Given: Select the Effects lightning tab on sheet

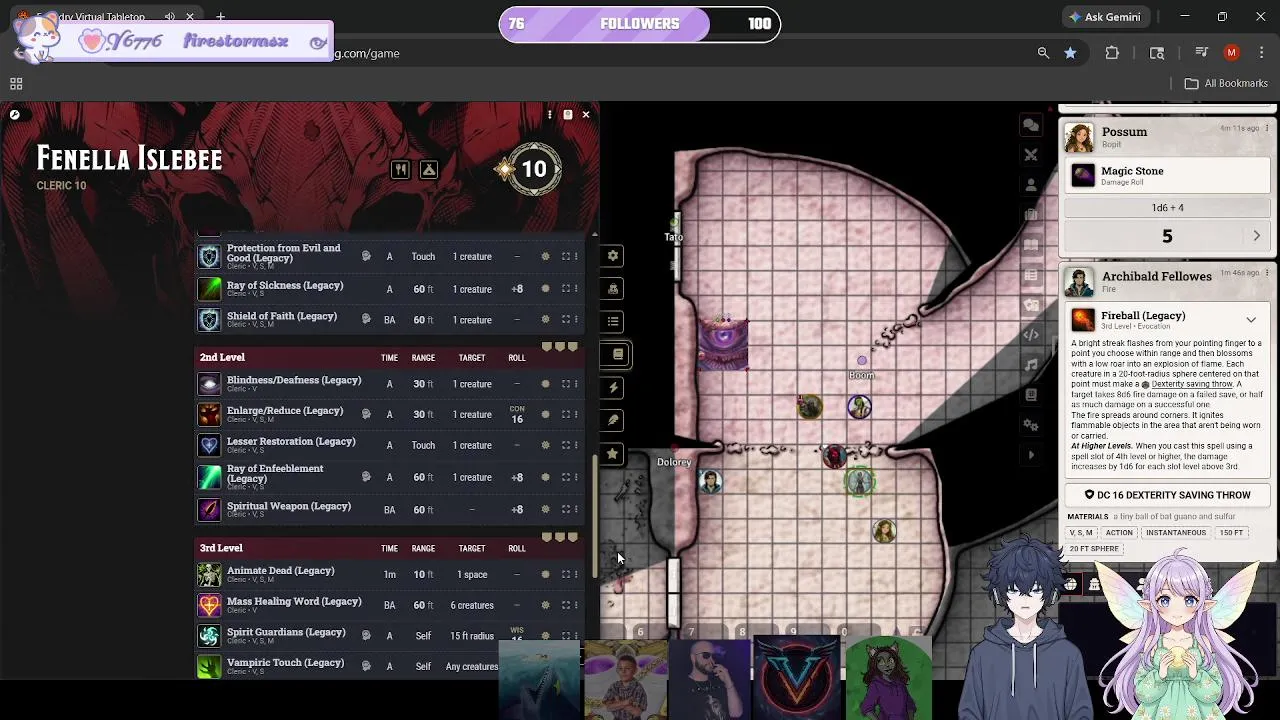Looking at the screenshot, I should (x=613, y=387).
